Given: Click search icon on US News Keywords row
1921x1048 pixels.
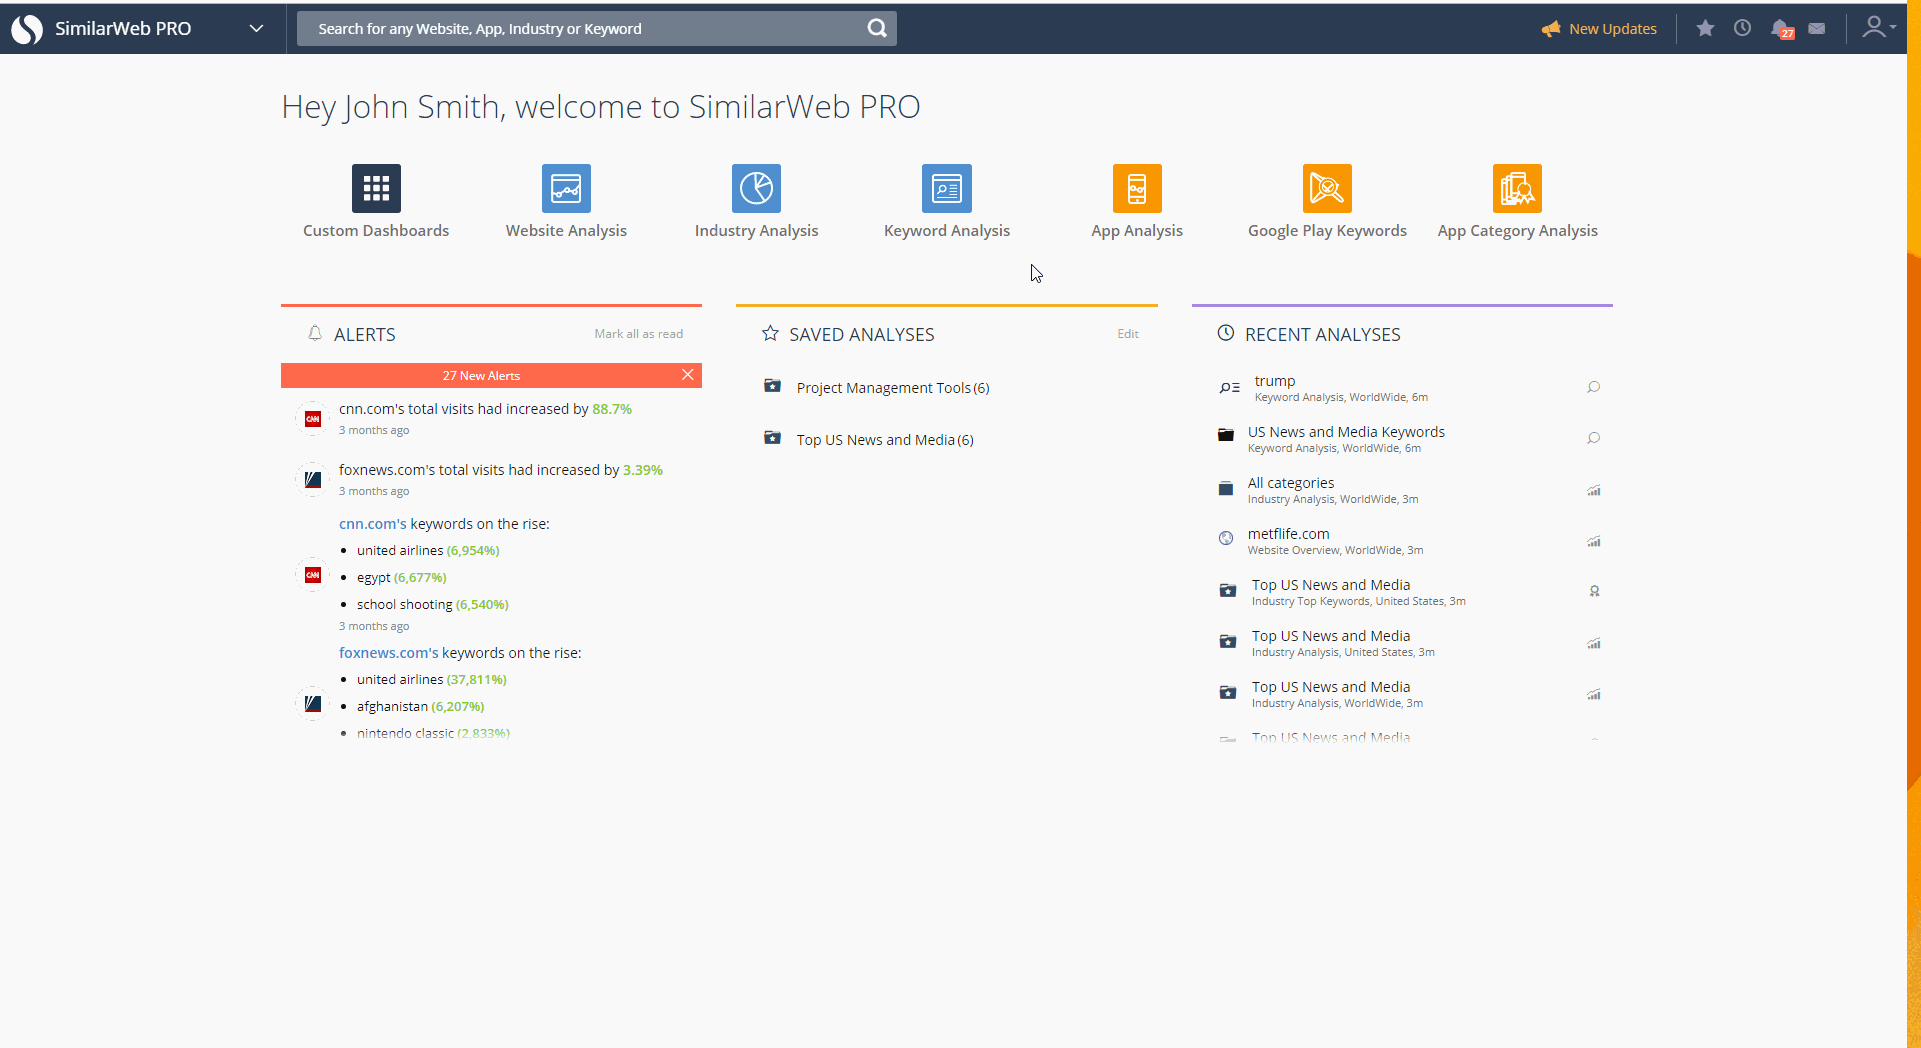Looking at the screenshot, I should (1594, 438).
